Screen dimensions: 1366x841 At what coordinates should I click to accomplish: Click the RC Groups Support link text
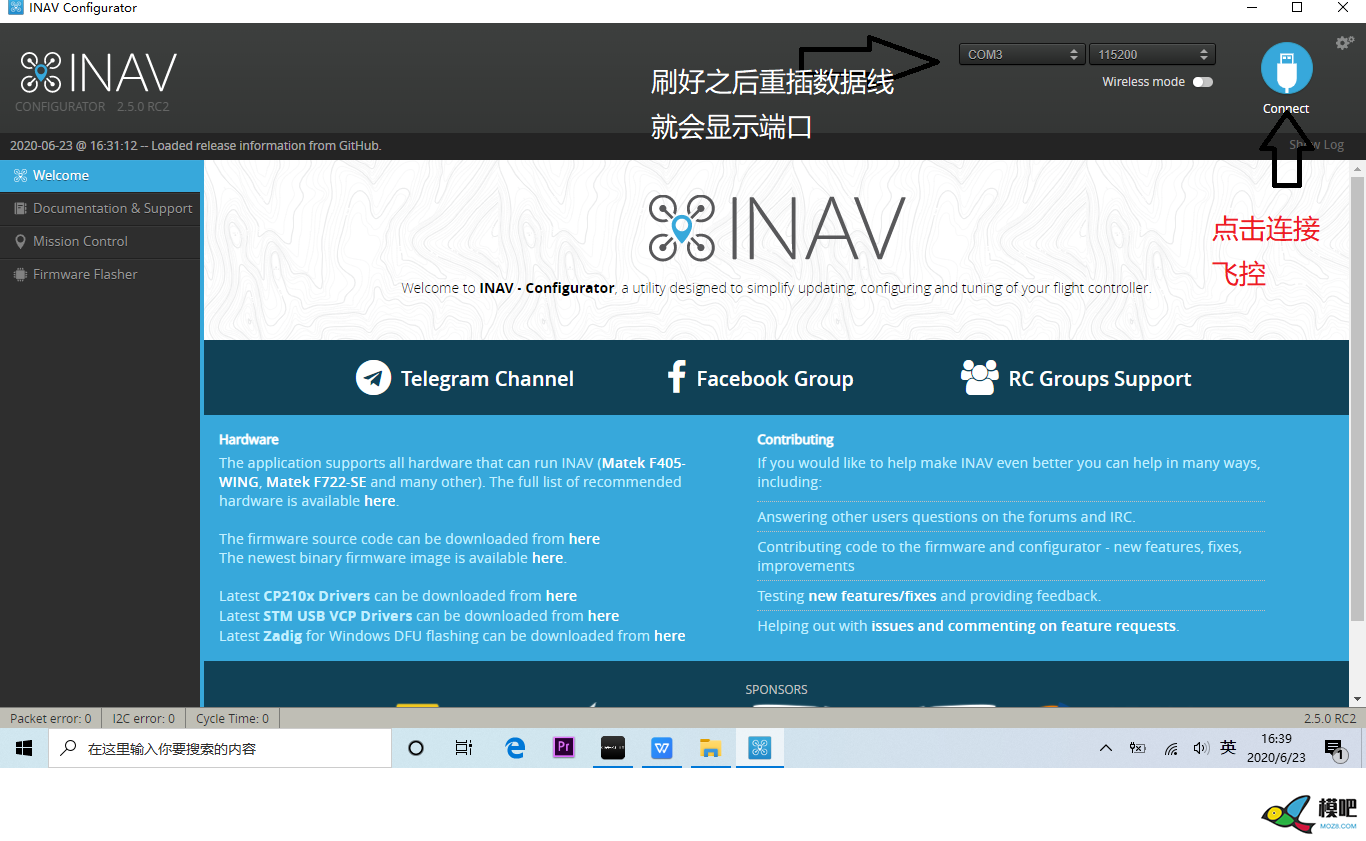point(1100,379)
